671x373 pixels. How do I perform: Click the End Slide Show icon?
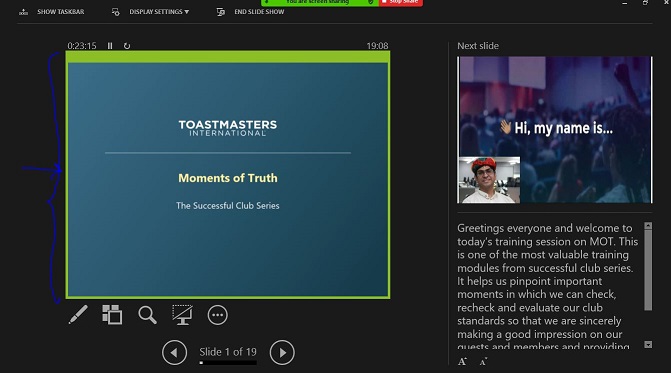(220, 12)
